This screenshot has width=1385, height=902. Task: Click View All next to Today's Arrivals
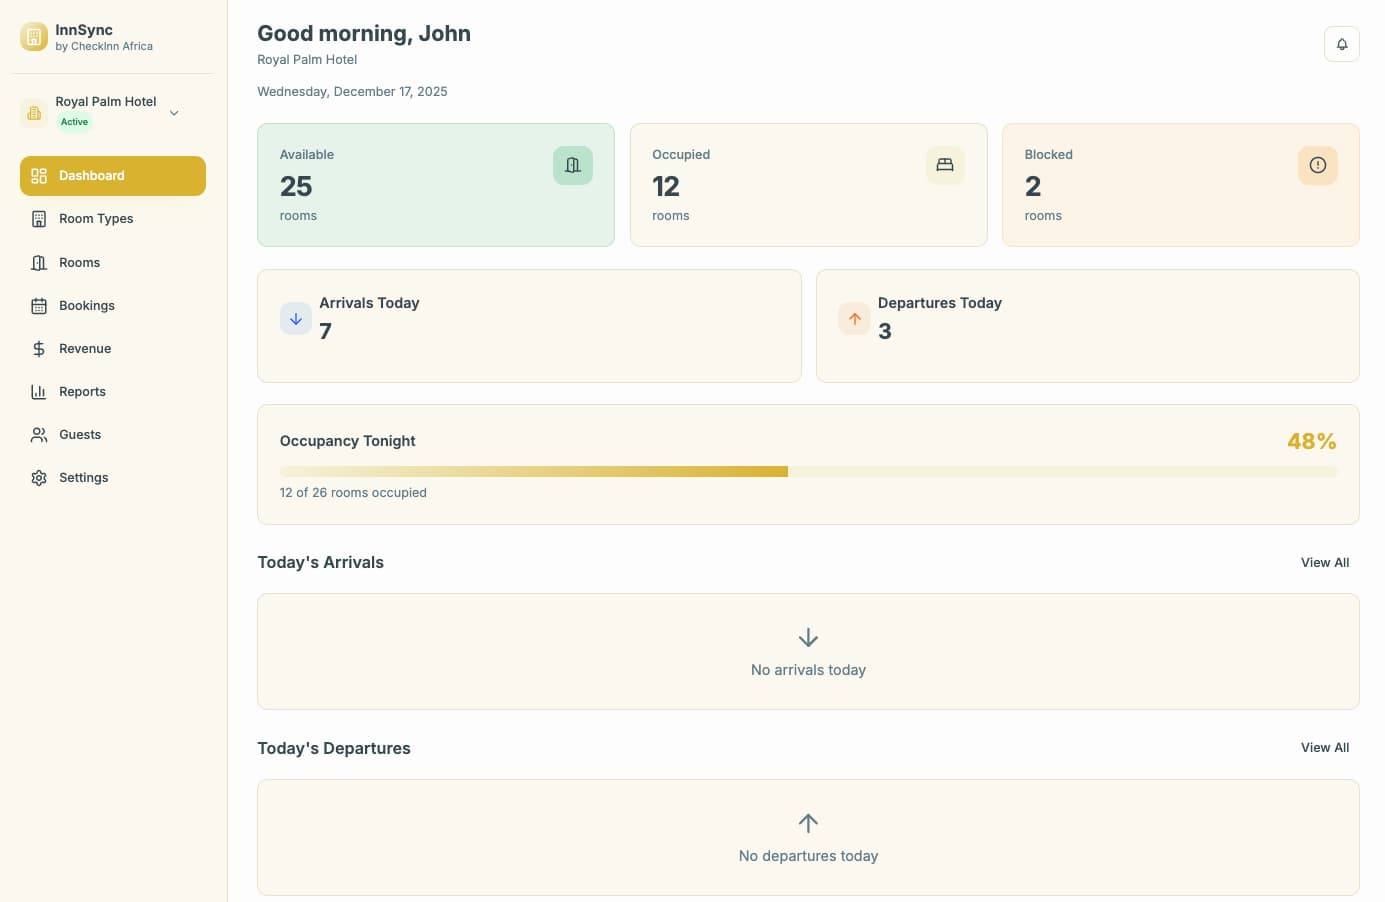tap(1325, 562)
